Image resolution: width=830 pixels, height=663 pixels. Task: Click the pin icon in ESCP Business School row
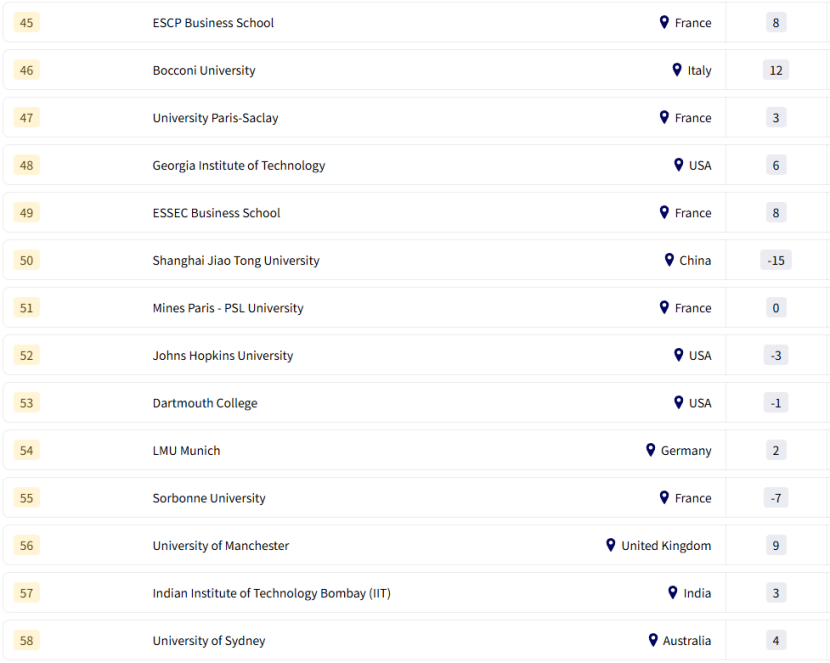pos(664,22)
